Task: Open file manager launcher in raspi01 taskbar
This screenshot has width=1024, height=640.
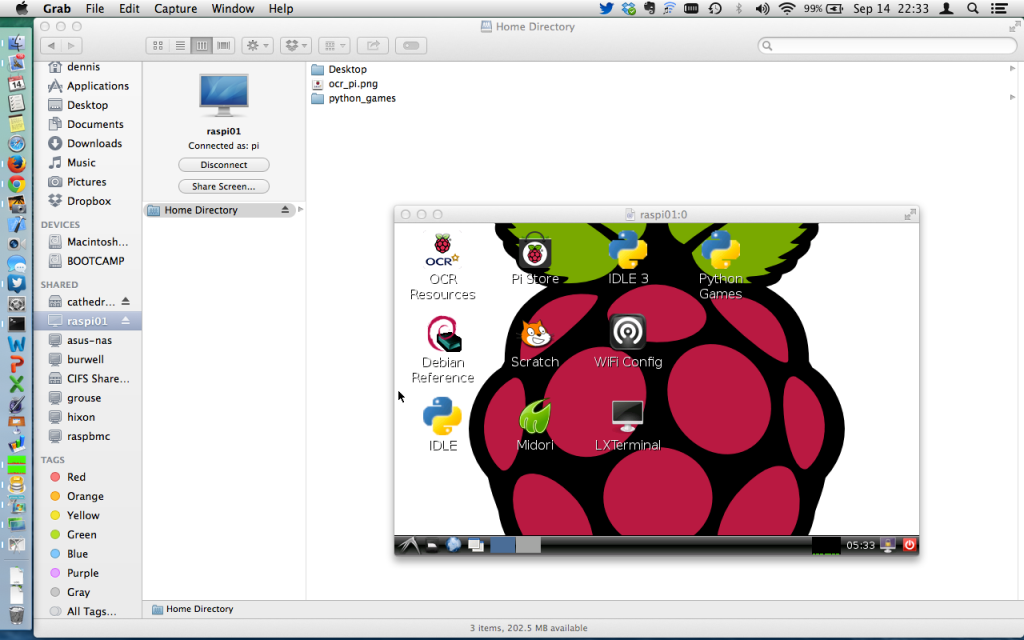Action: coord(432,545)
